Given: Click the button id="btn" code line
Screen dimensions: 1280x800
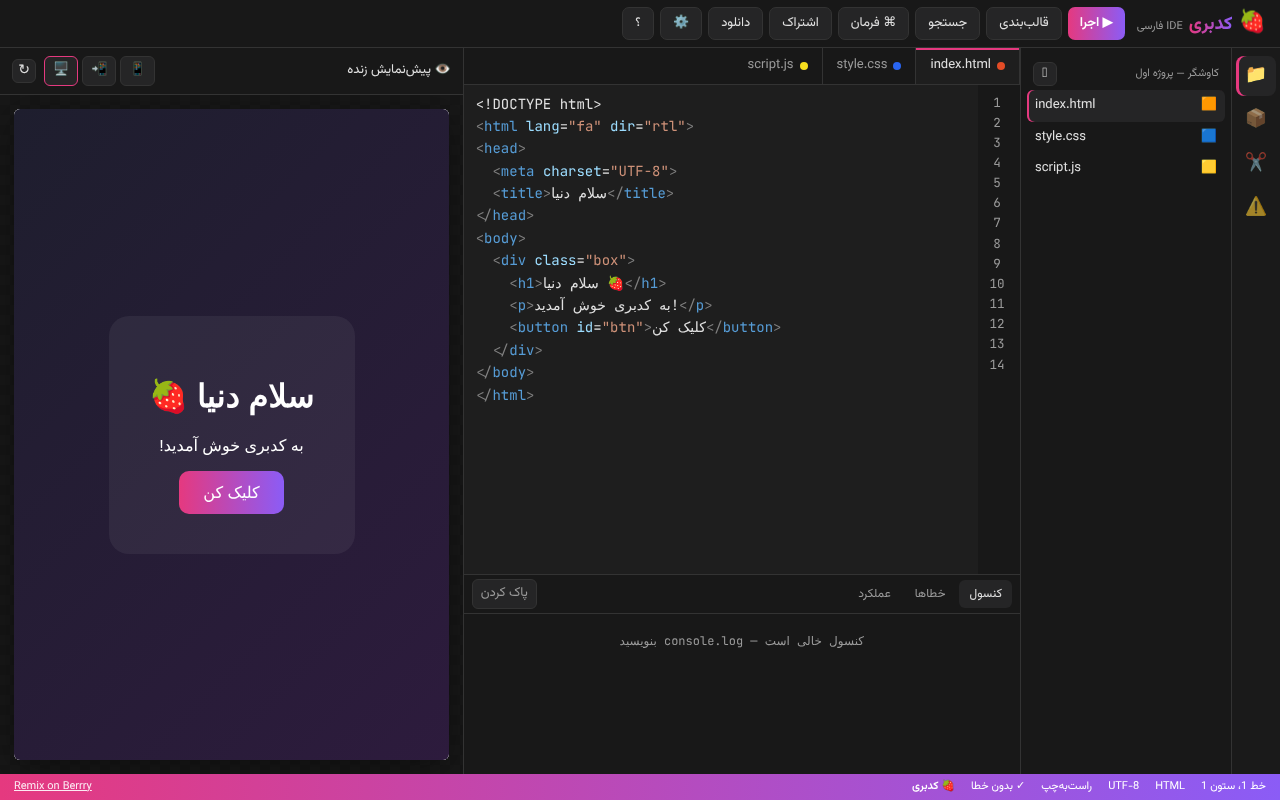Looking at the screenshot, I should pos(645,327).
